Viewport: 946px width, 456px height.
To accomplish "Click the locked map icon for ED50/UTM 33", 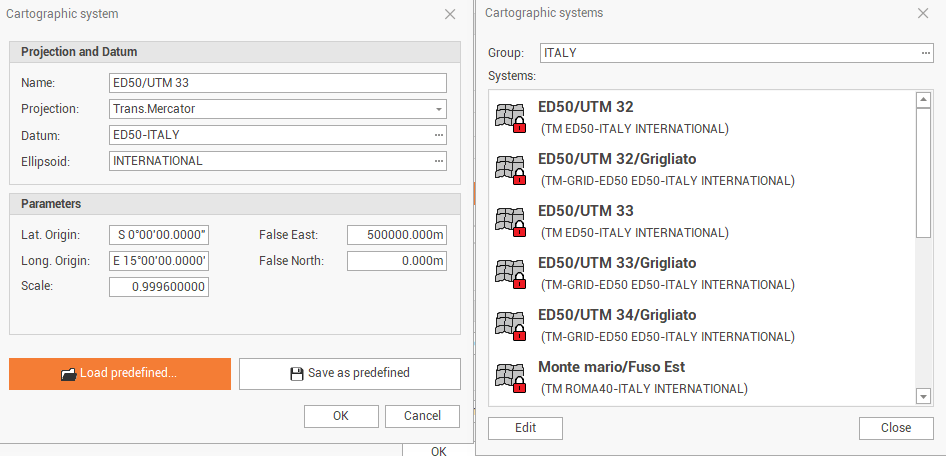I will click(510, 221).
